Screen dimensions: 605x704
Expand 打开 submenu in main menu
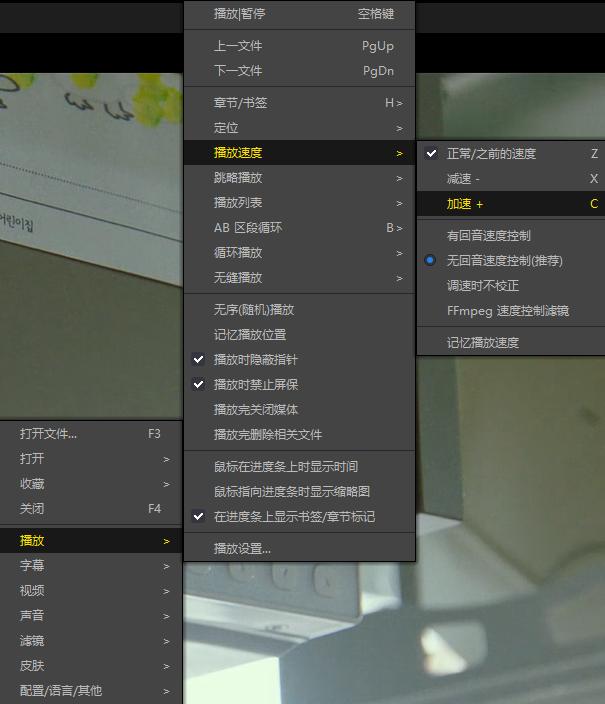point(91,458)
